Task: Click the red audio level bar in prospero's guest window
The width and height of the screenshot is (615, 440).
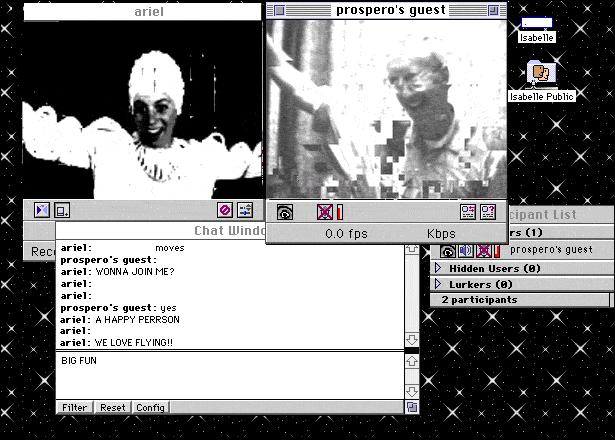Action: tap(340, 212)
